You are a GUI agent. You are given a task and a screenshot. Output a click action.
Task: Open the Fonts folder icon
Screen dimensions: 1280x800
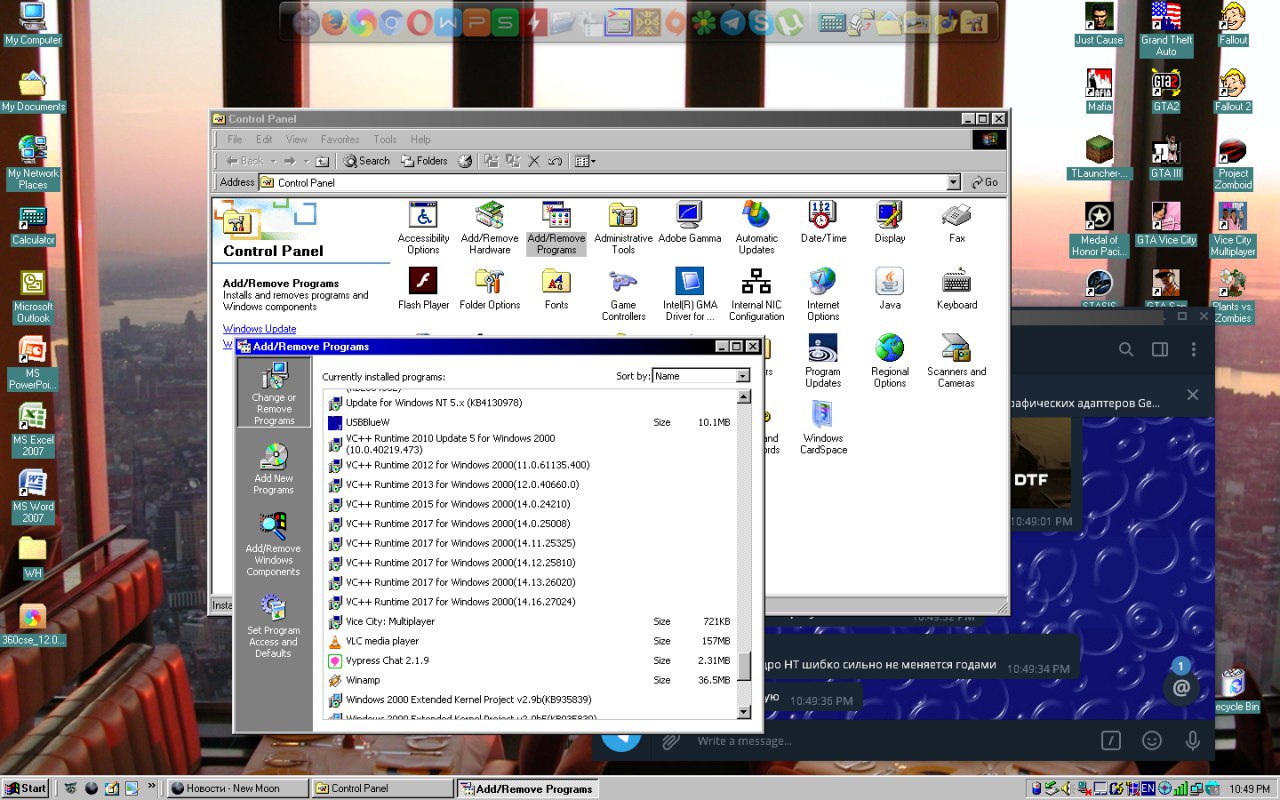coord(556,288)
